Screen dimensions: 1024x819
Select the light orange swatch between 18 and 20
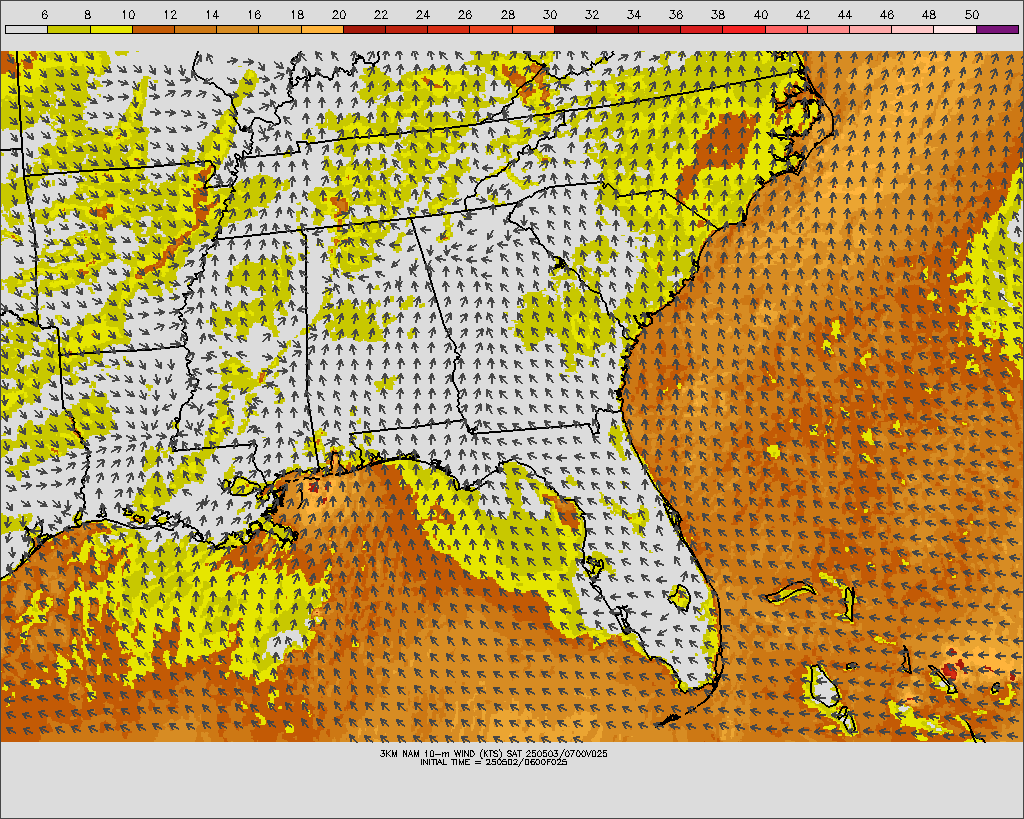(x=322, y=29)
